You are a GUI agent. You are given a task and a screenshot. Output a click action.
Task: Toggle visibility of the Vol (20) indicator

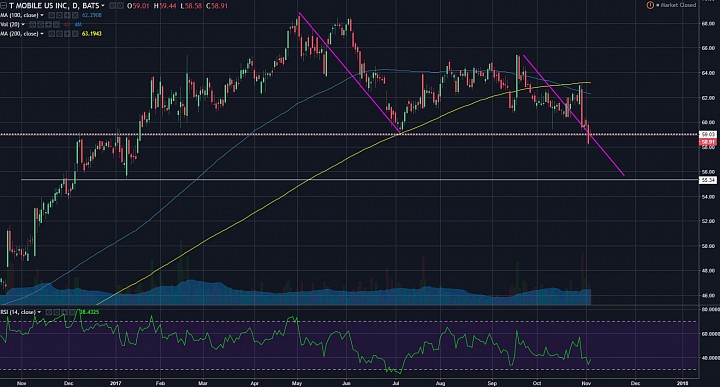click(x=32, y=24)
